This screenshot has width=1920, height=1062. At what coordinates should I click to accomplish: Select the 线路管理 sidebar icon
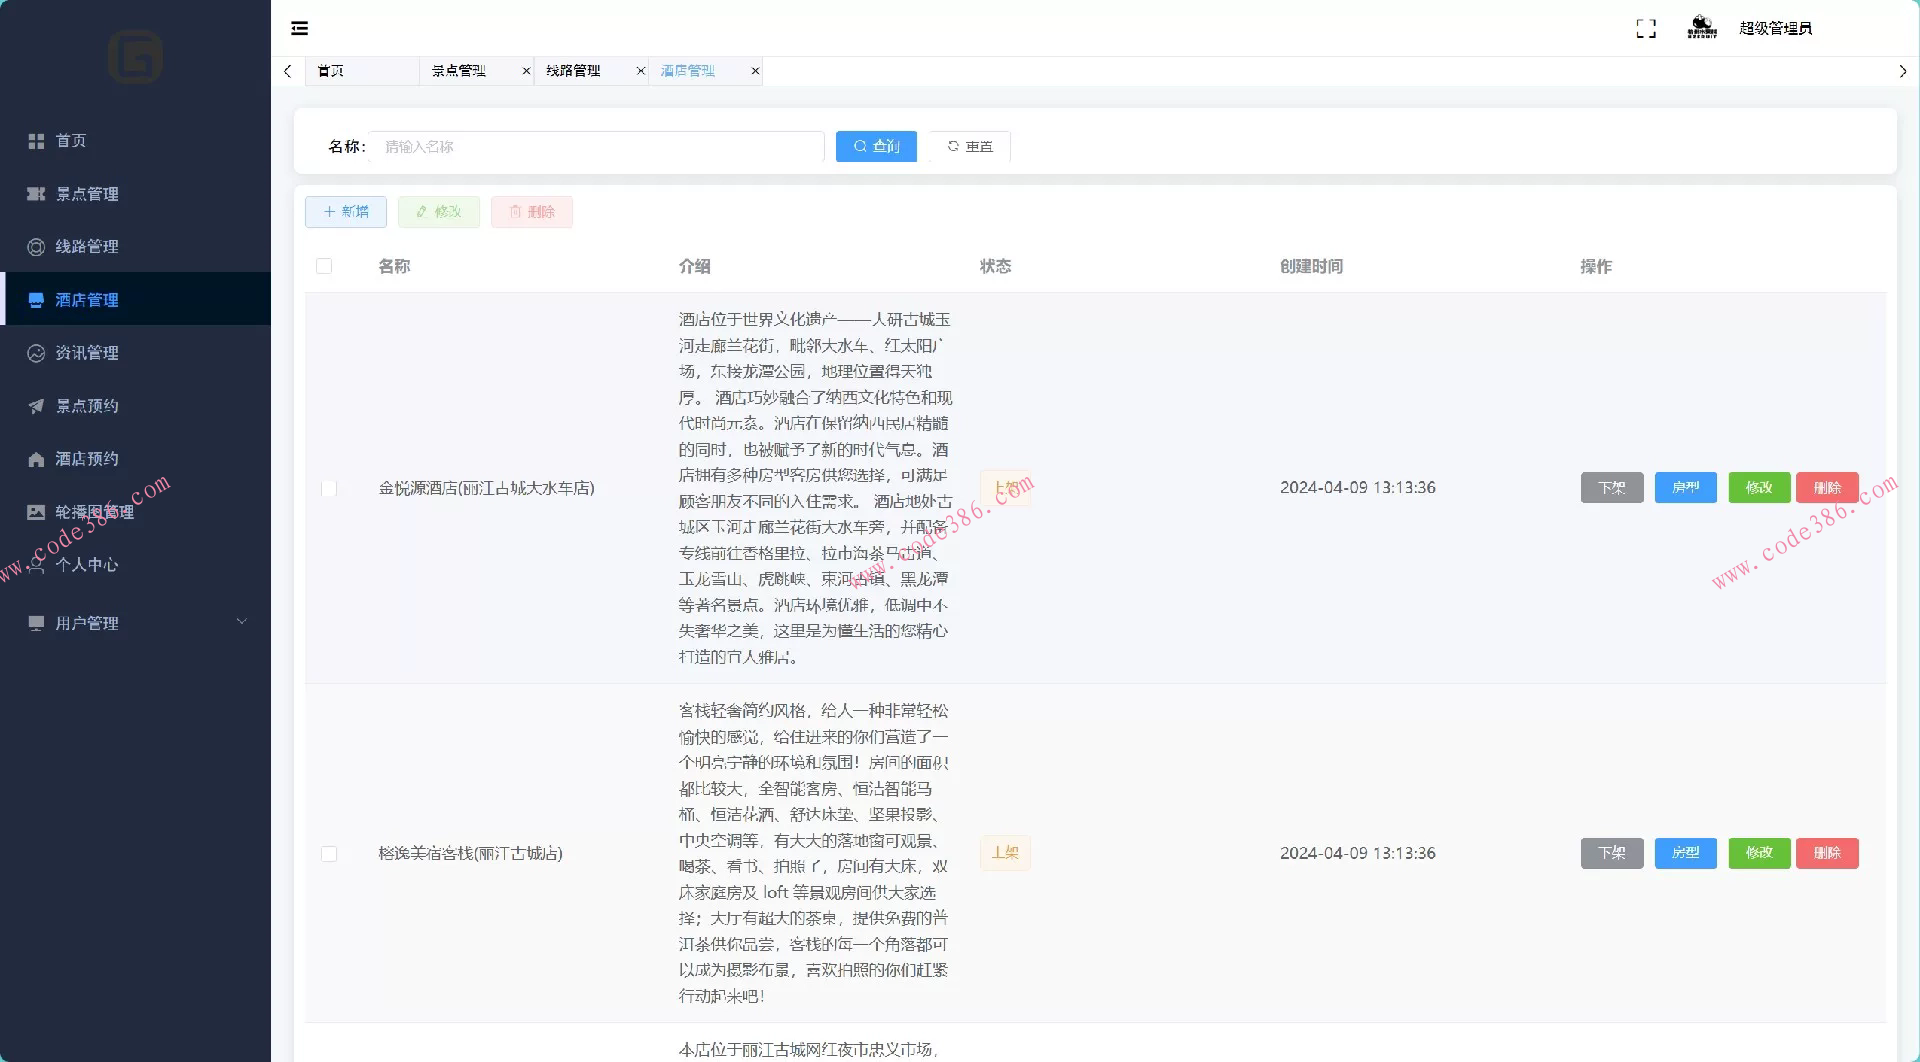pyautogui.click(x=35, y=246)
